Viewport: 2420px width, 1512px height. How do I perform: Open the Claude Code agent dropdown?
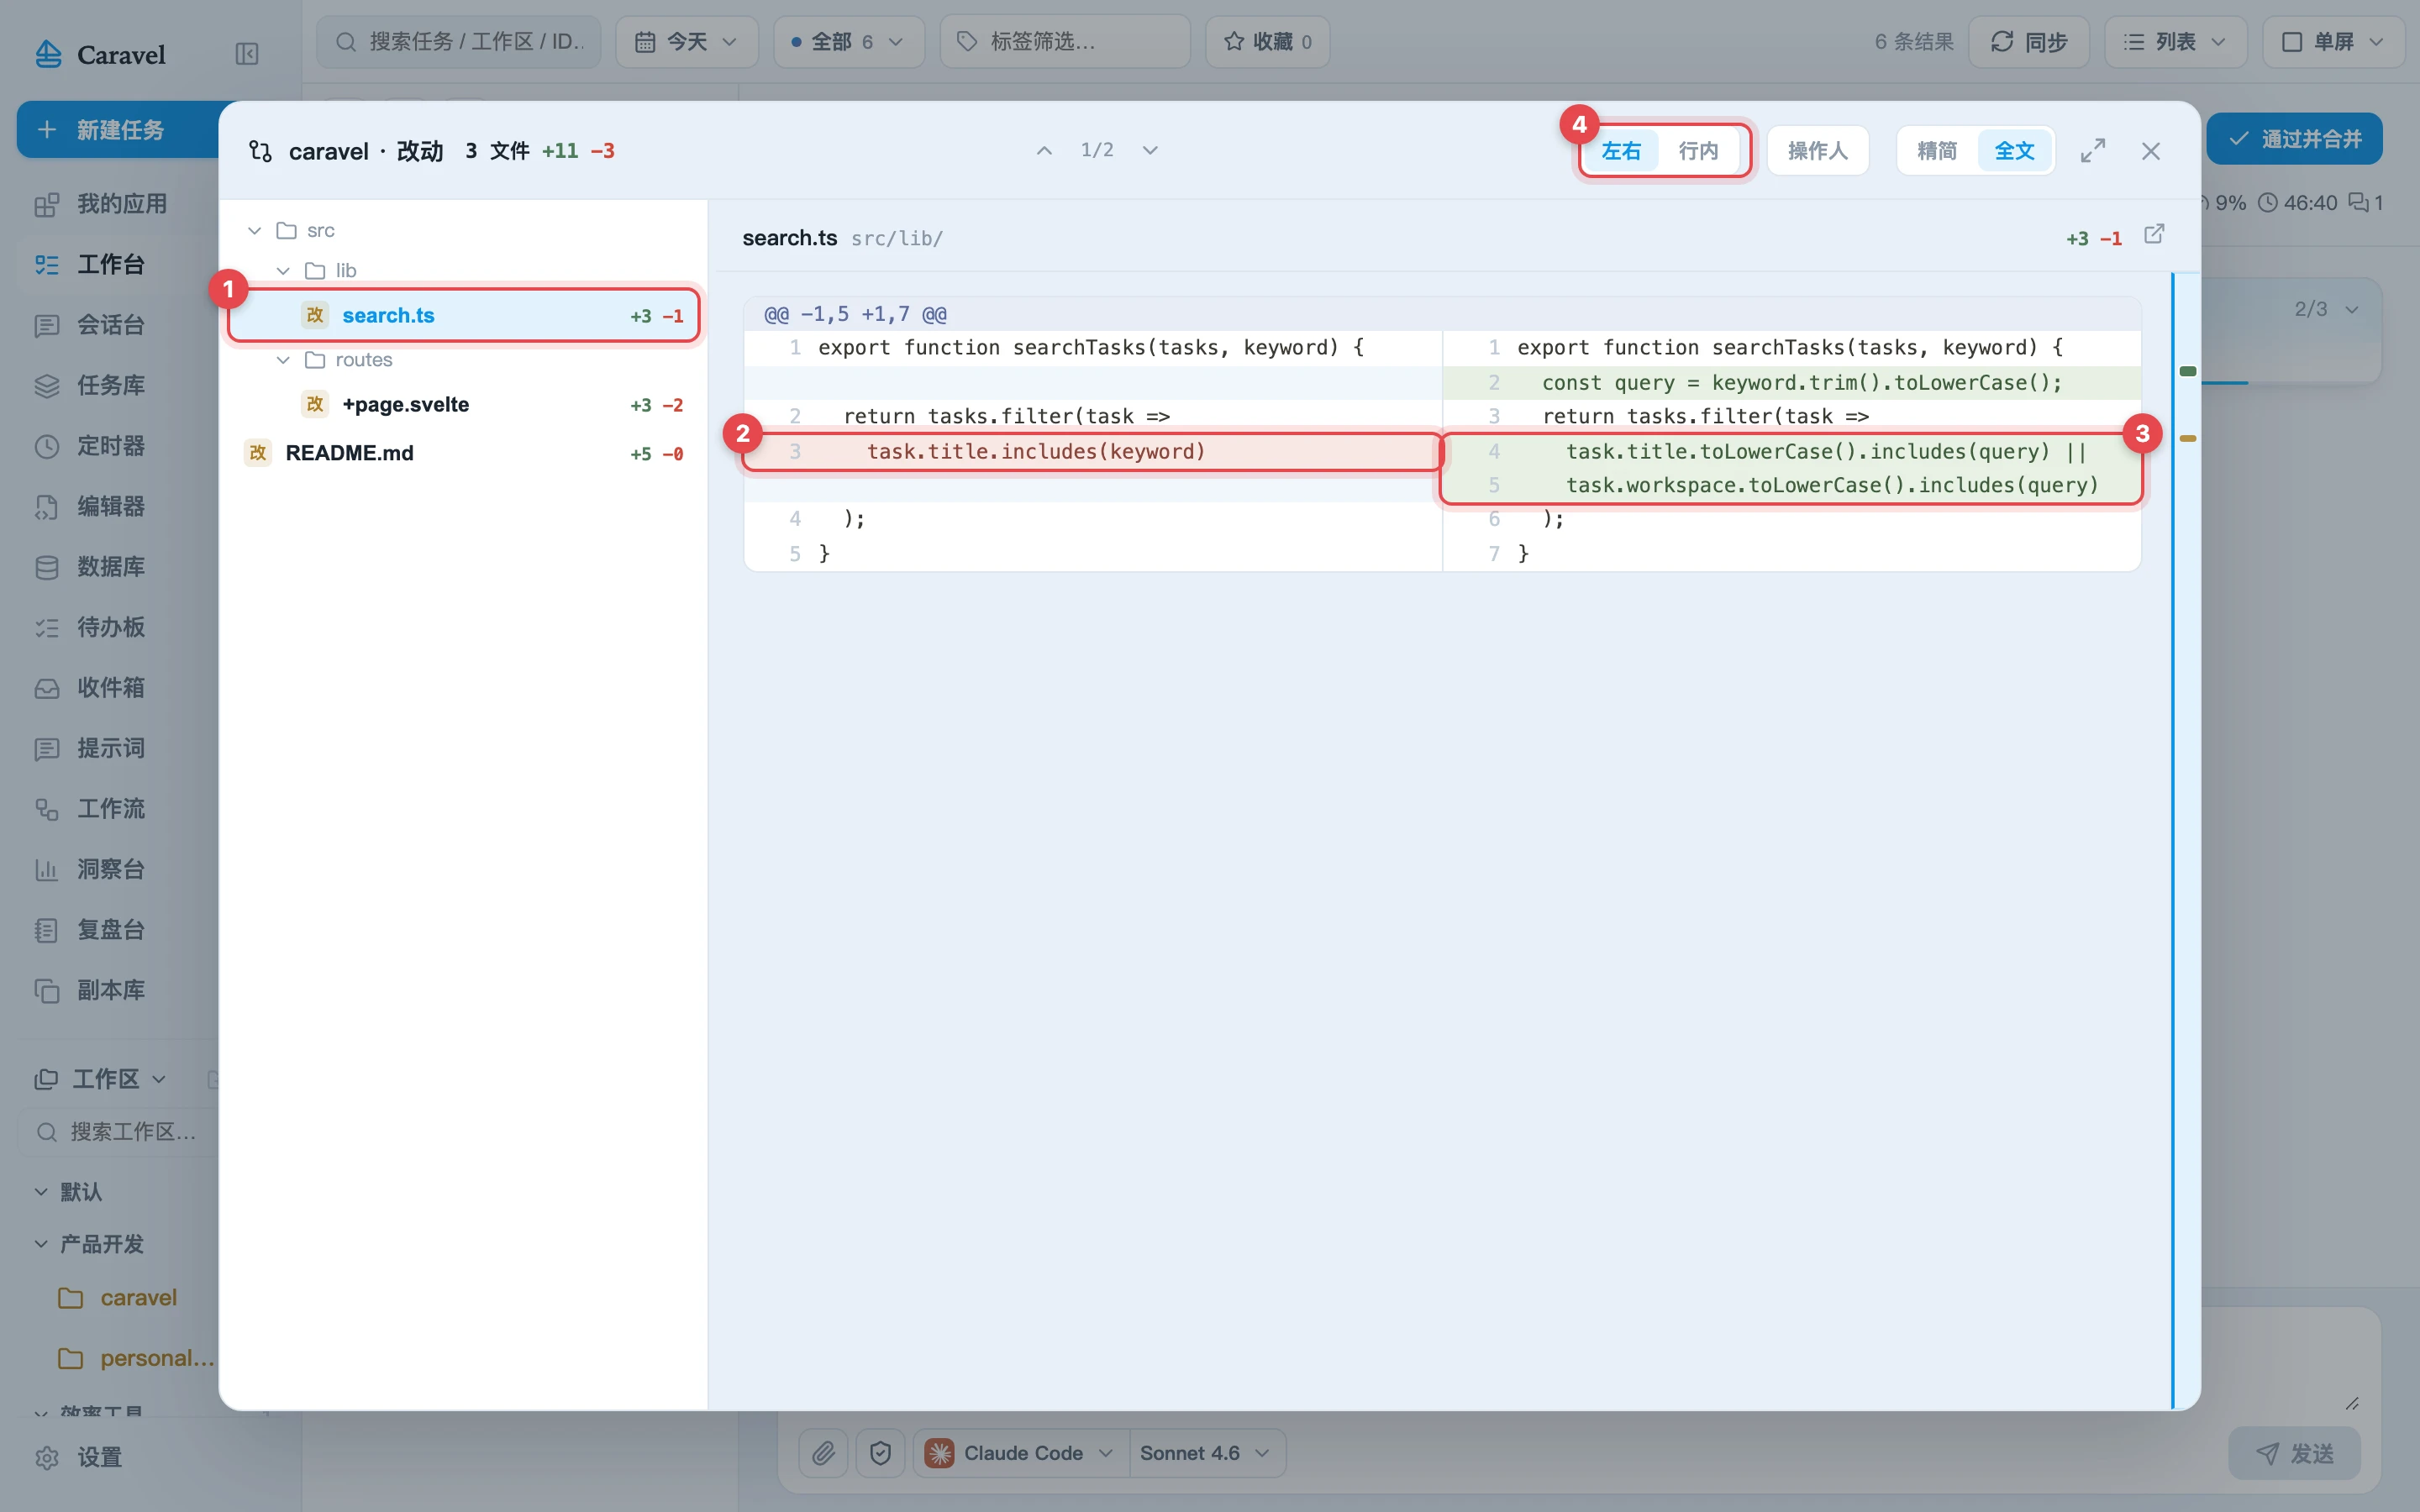pos(1020,1453)
